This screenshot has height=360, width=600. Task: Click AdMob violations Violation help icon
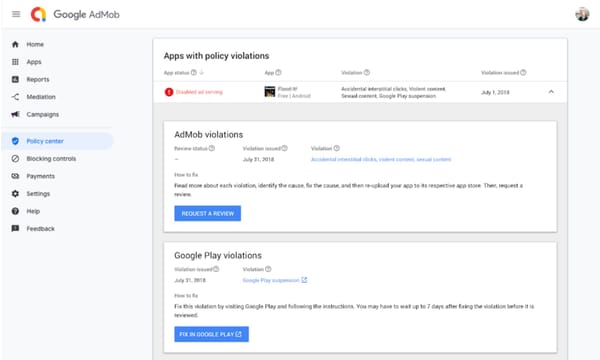pos(336,148)
